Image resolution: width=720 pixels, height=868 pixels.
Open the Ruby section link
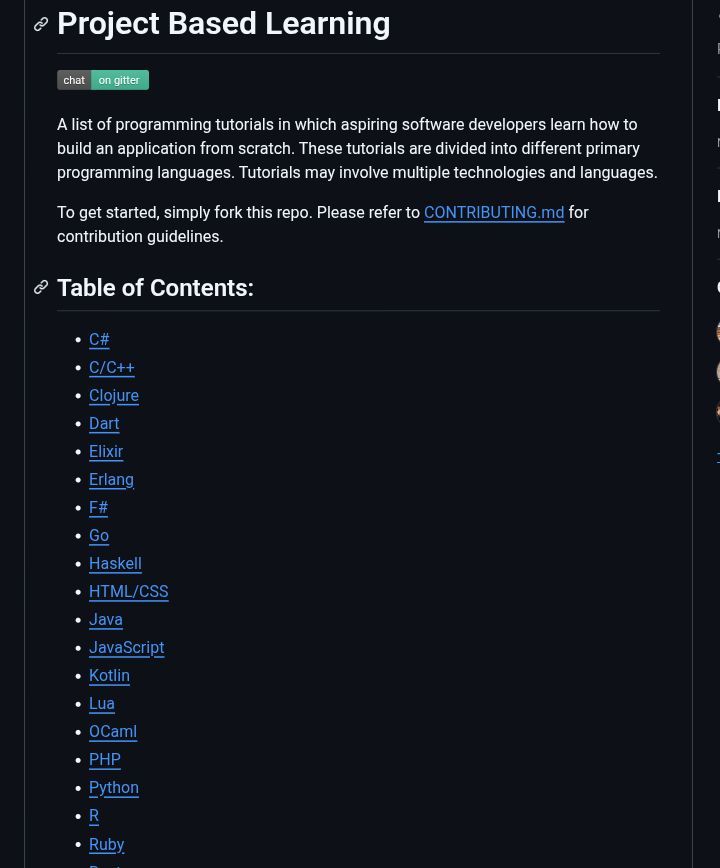click(x=107, y=844)
